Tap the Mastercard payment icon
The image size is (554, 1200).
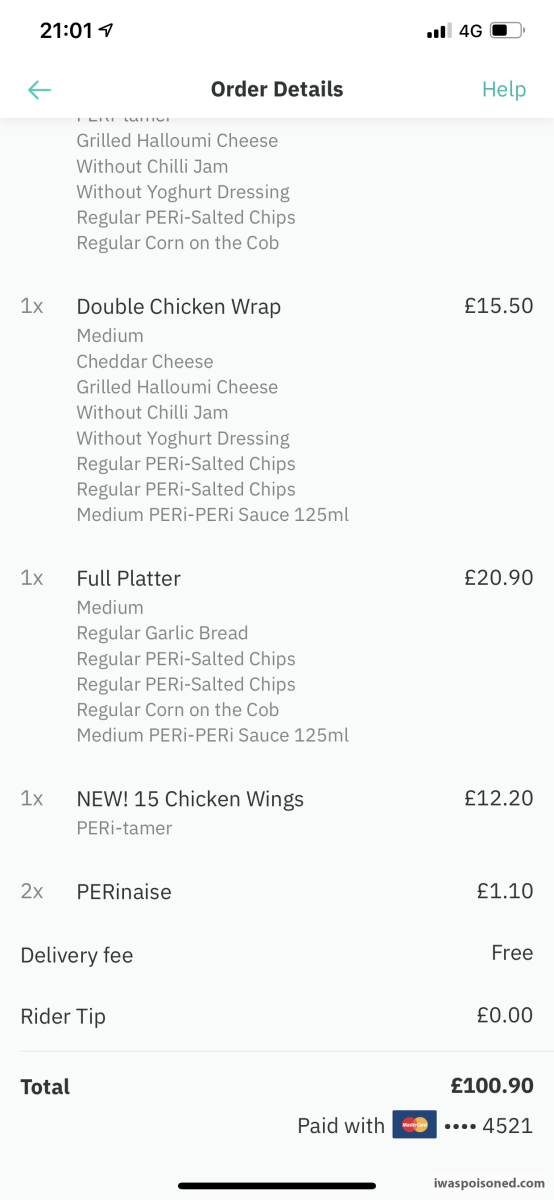pyautogui.click(x=414, y=1125)
